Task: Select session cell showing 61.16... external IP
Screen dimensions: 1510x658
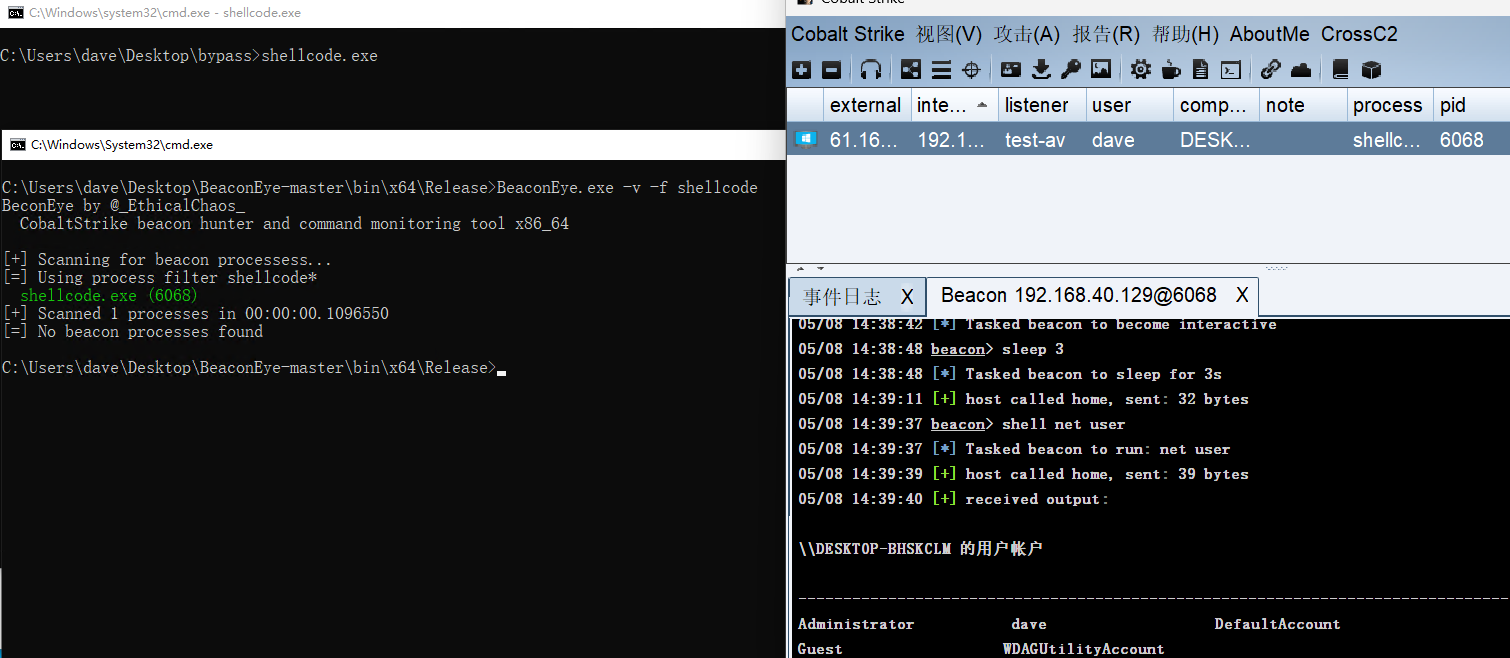Action: click(x=866, y=140)
